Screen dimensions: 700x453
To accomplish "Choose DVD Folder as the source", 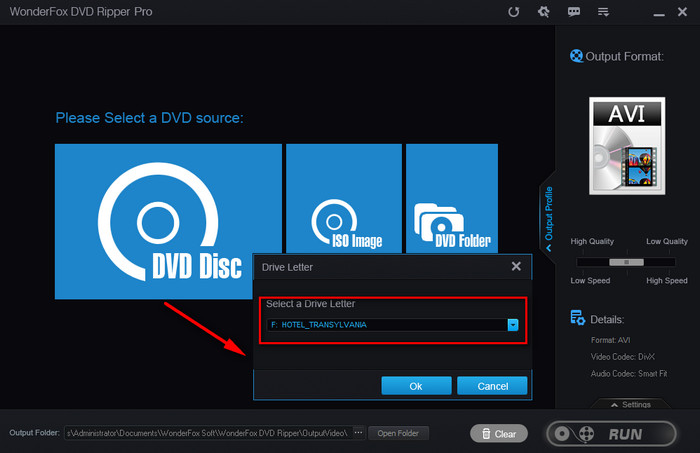I will (452, 198).
